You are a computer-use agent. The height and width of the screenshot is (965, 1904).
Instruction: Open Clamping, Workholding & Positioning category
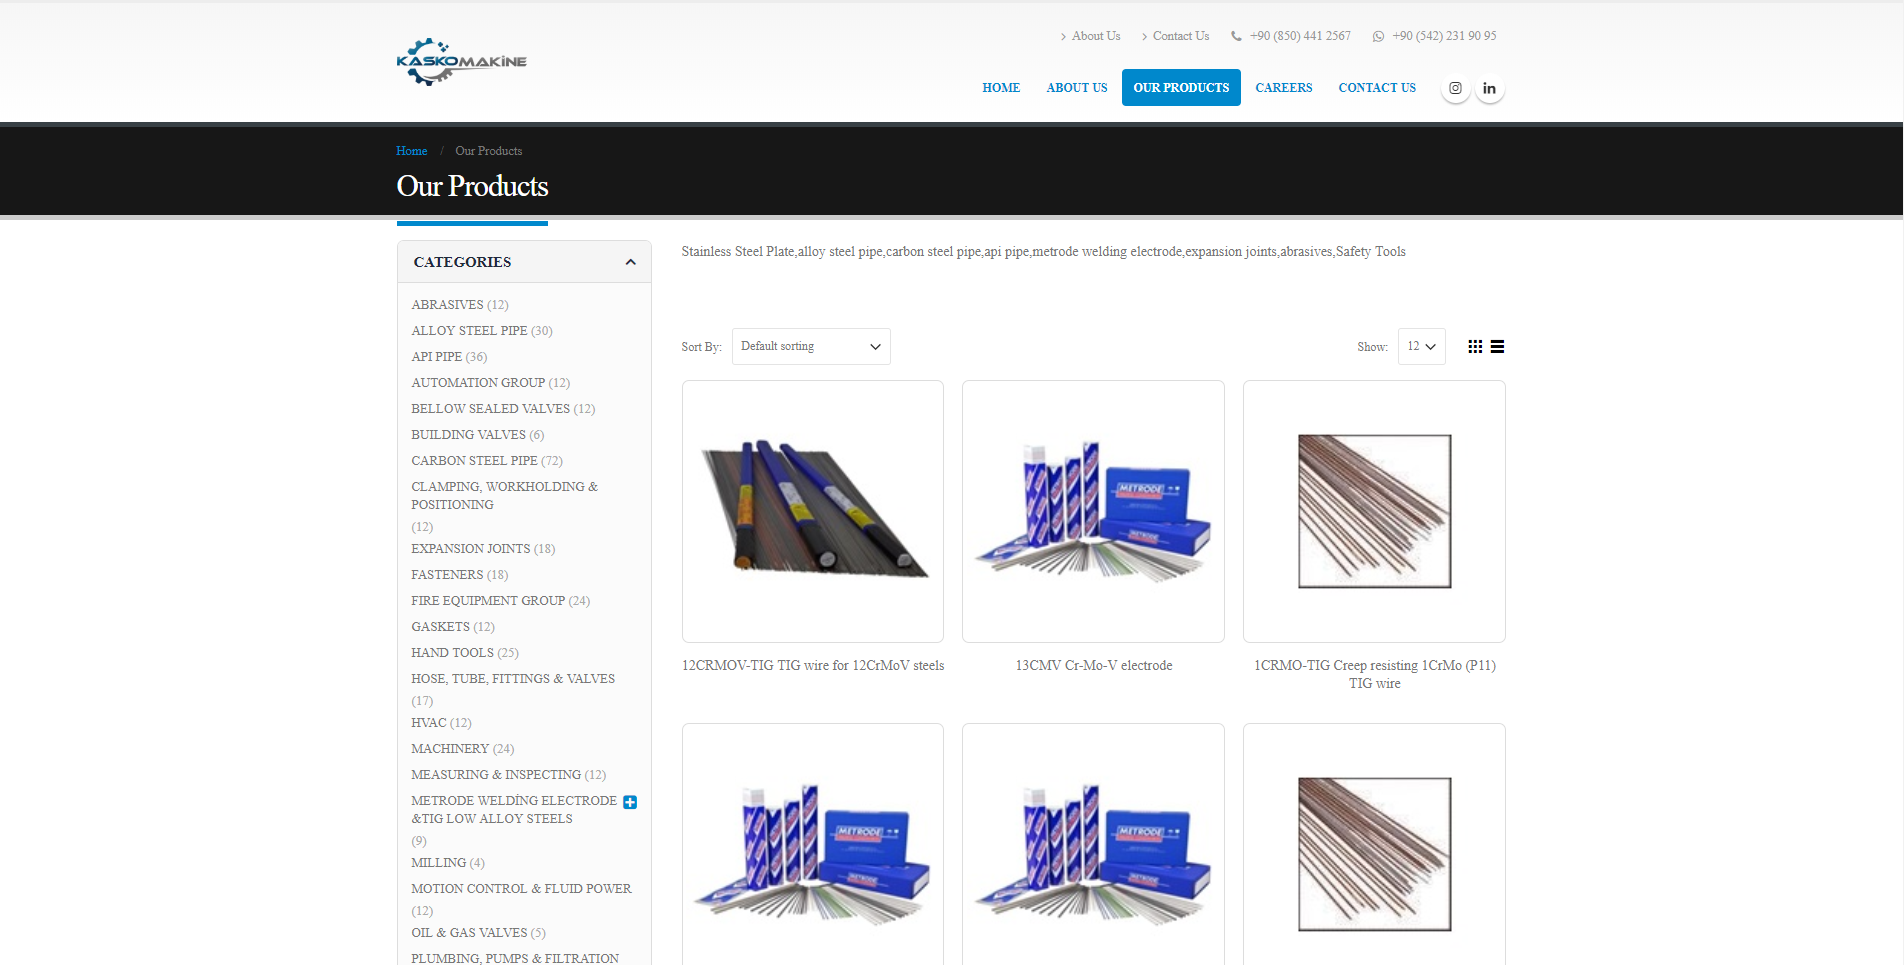[505, 496]
